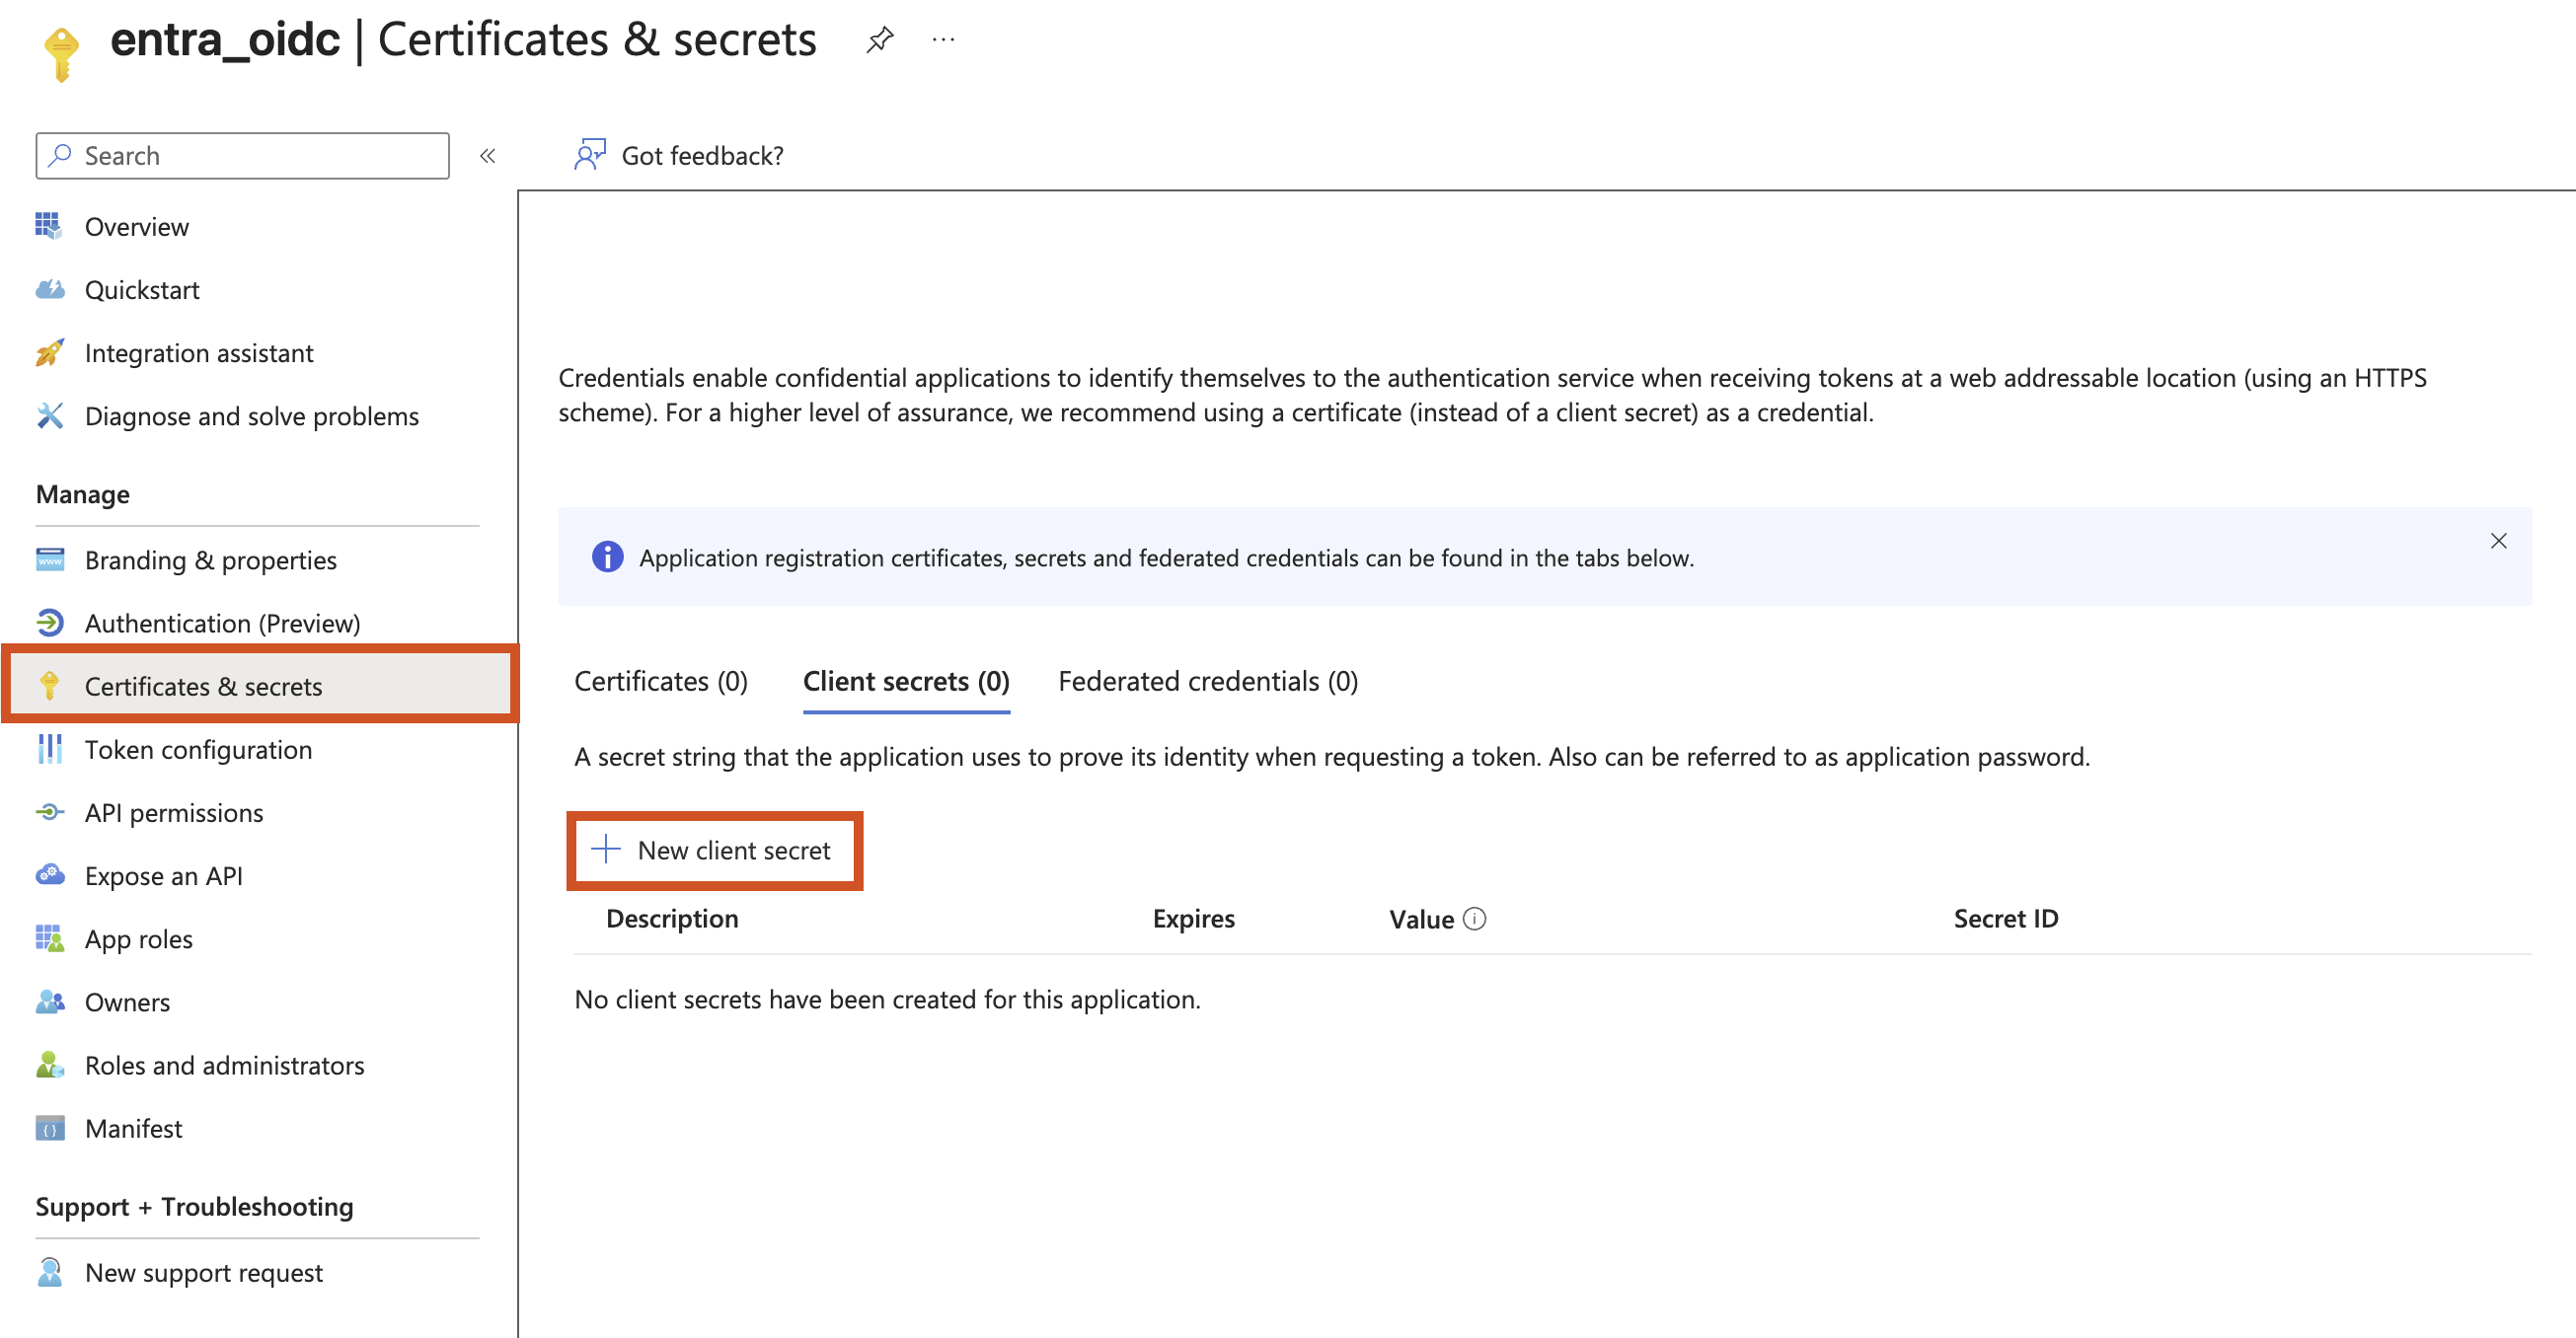This screenshot has width=2576, height=1338.
Task: Open Manifest in the sidebar
Action: [x=134, y=1128]
